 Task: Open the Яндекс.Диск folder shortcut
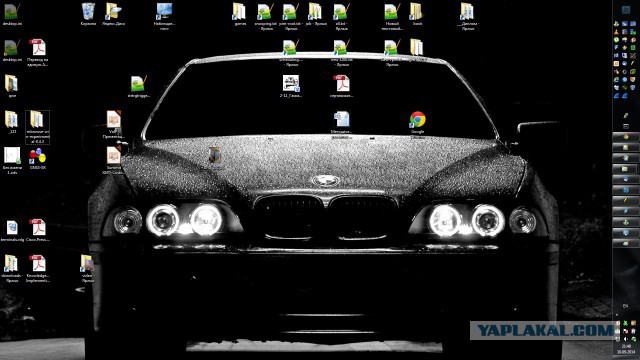tap(113, 12)
